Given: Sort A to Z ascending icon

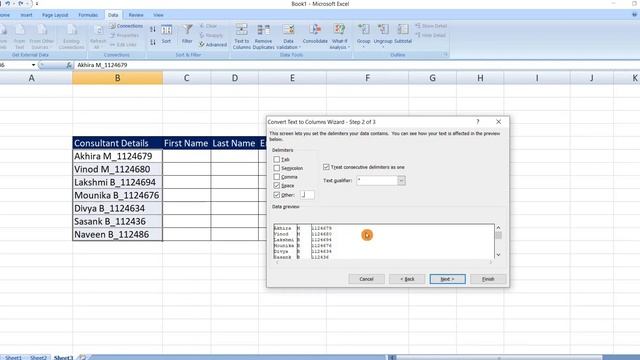Looking at the screenshot, I should click(153, 29).
